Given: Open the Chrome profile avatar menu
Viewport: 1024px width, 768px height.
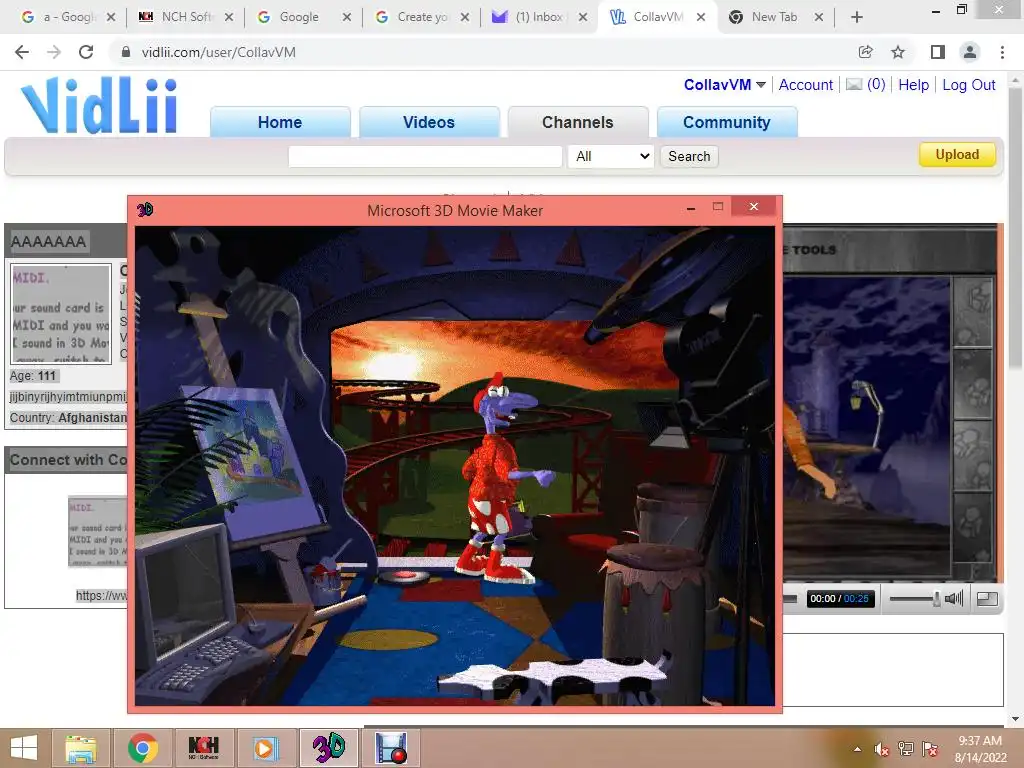Looking at the screenshot, I should (x=970, y=52).
